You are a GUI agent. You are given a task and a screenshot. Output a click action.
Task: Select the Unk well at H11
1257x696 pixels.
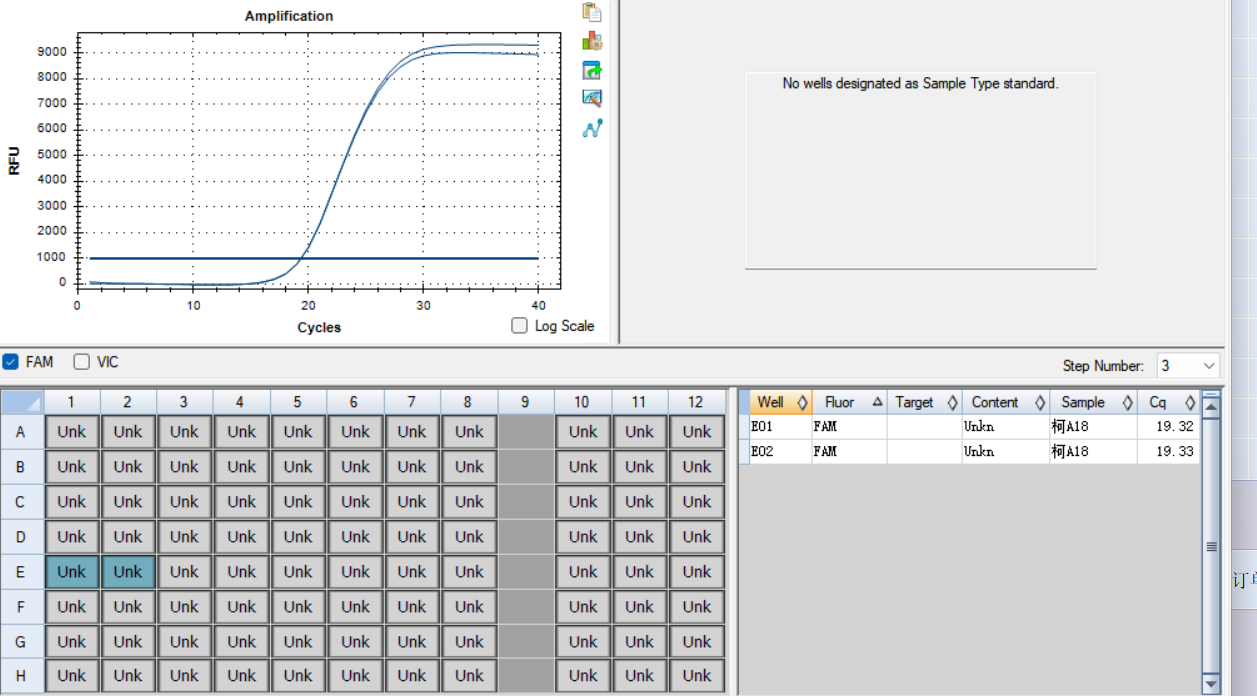640,676
